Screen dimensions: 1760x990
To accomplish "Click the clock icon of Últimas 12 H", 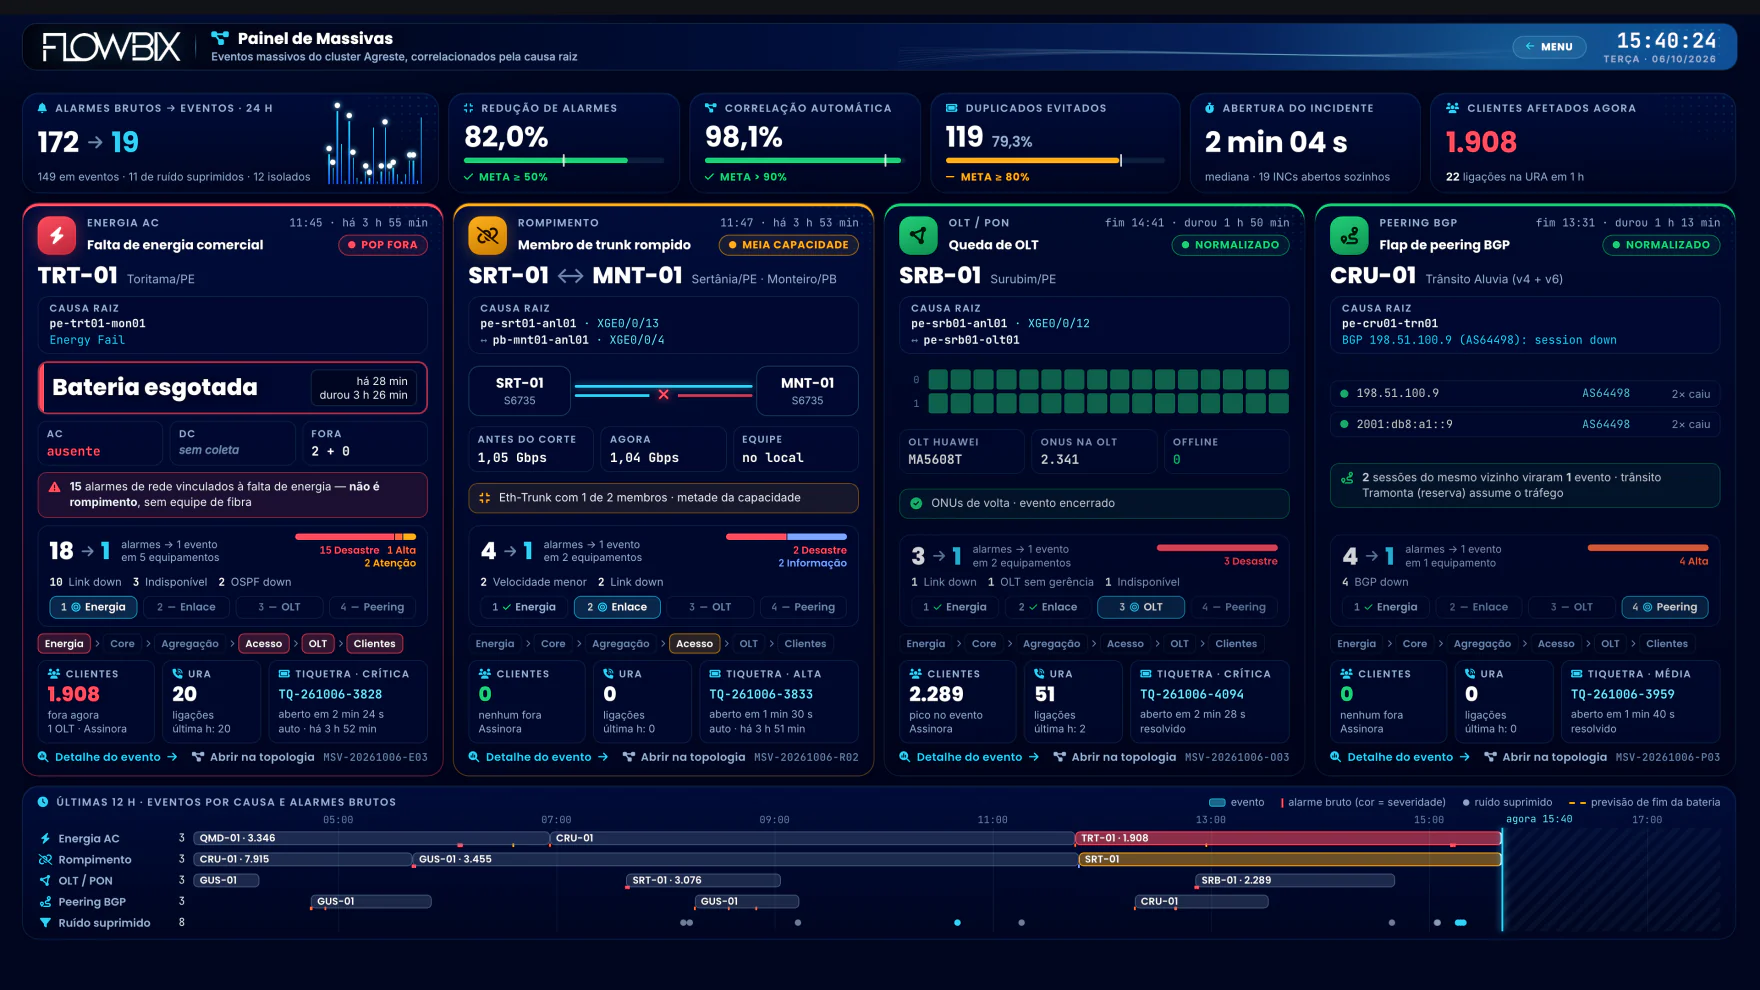I will click(43, 802).
